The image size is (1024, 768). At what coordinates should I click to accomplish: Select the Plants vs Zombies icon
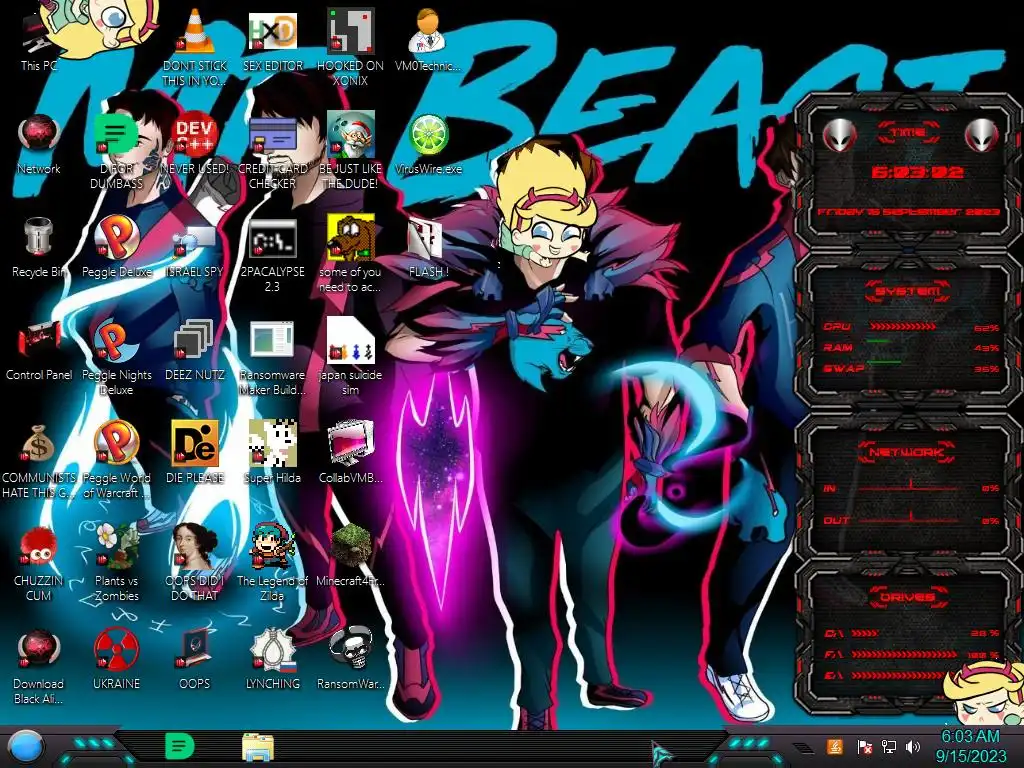(116, 562)
